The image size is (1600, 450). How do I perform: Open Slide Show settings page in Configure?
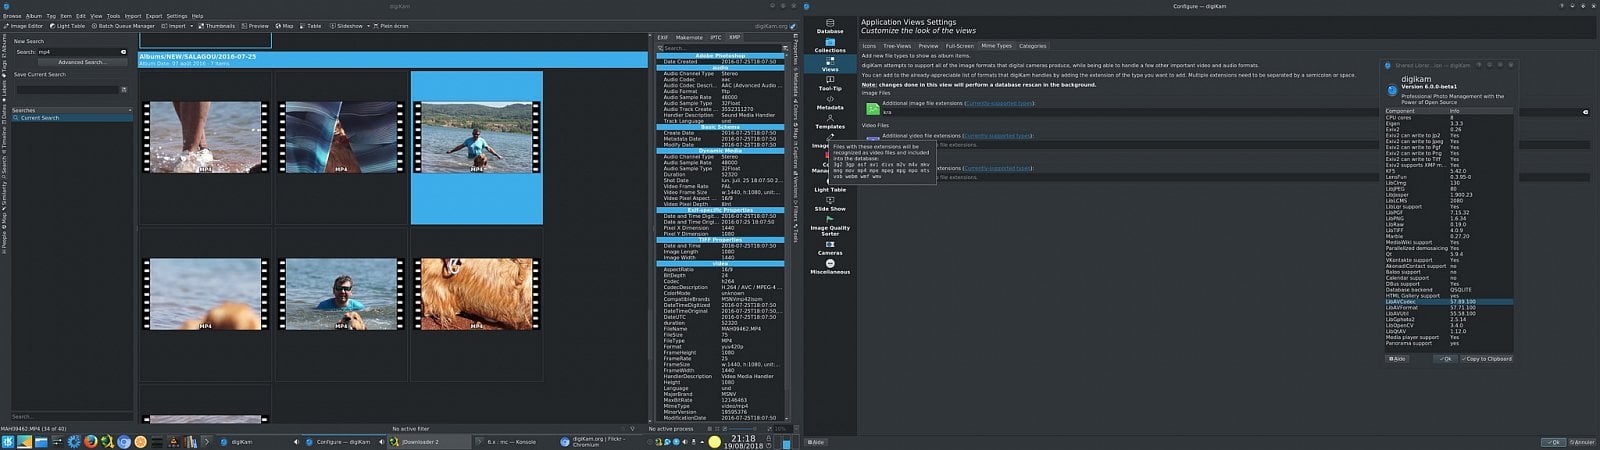click(830, 205)
